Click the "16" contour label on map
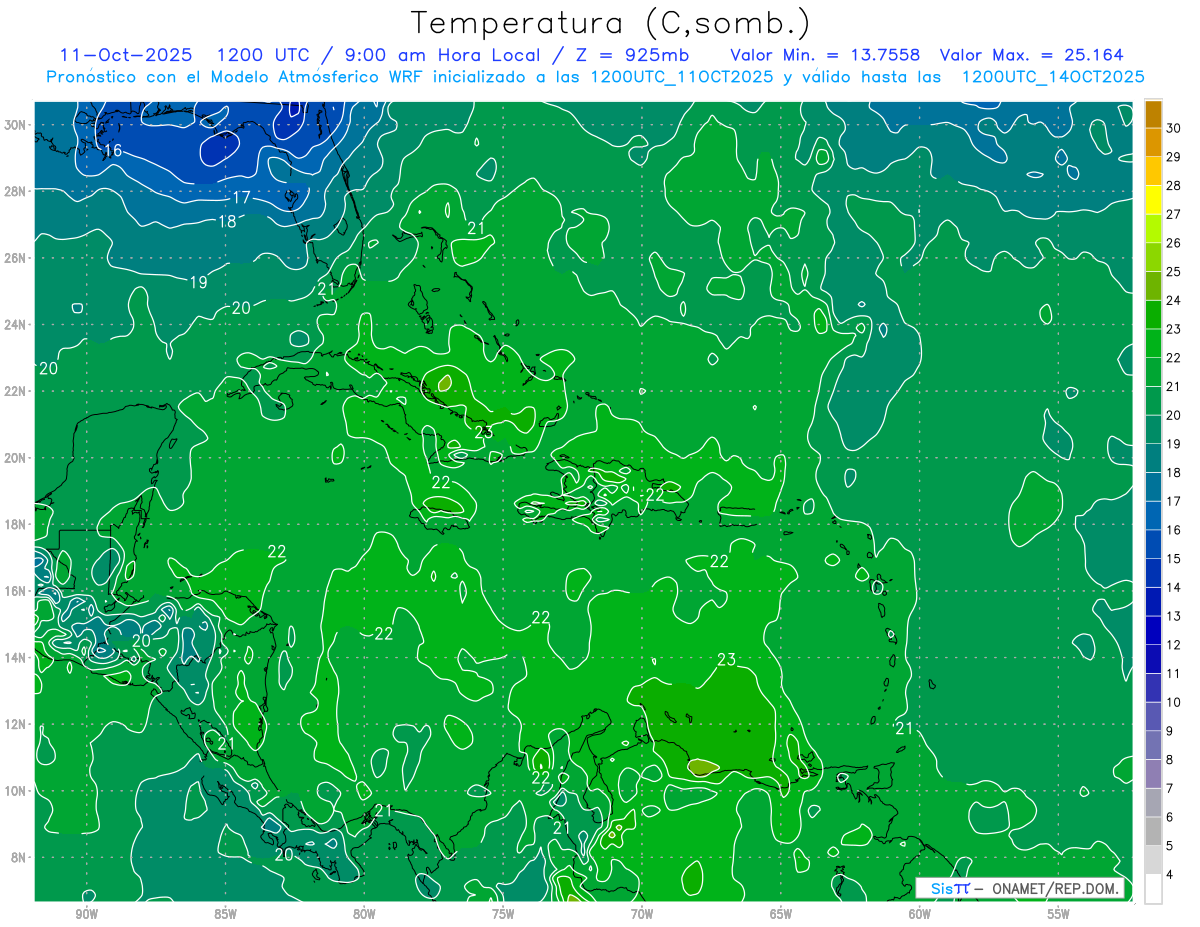The width and height of the screenshot is (1200, 927). 113,150
